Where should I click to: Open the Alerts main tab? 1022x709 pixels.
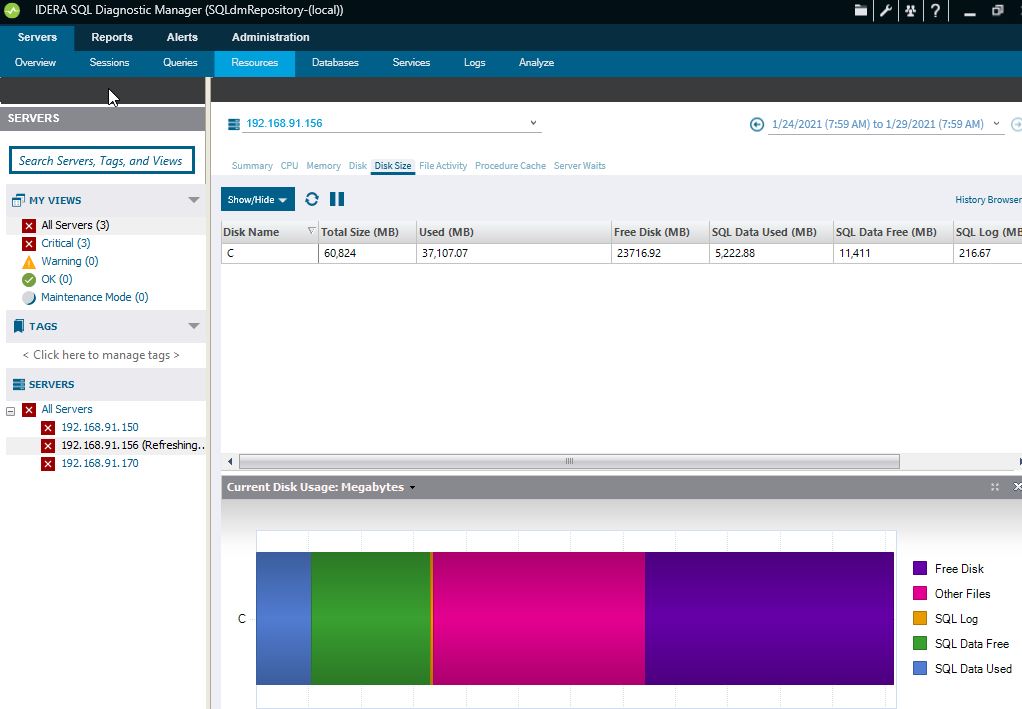point(182,37)
